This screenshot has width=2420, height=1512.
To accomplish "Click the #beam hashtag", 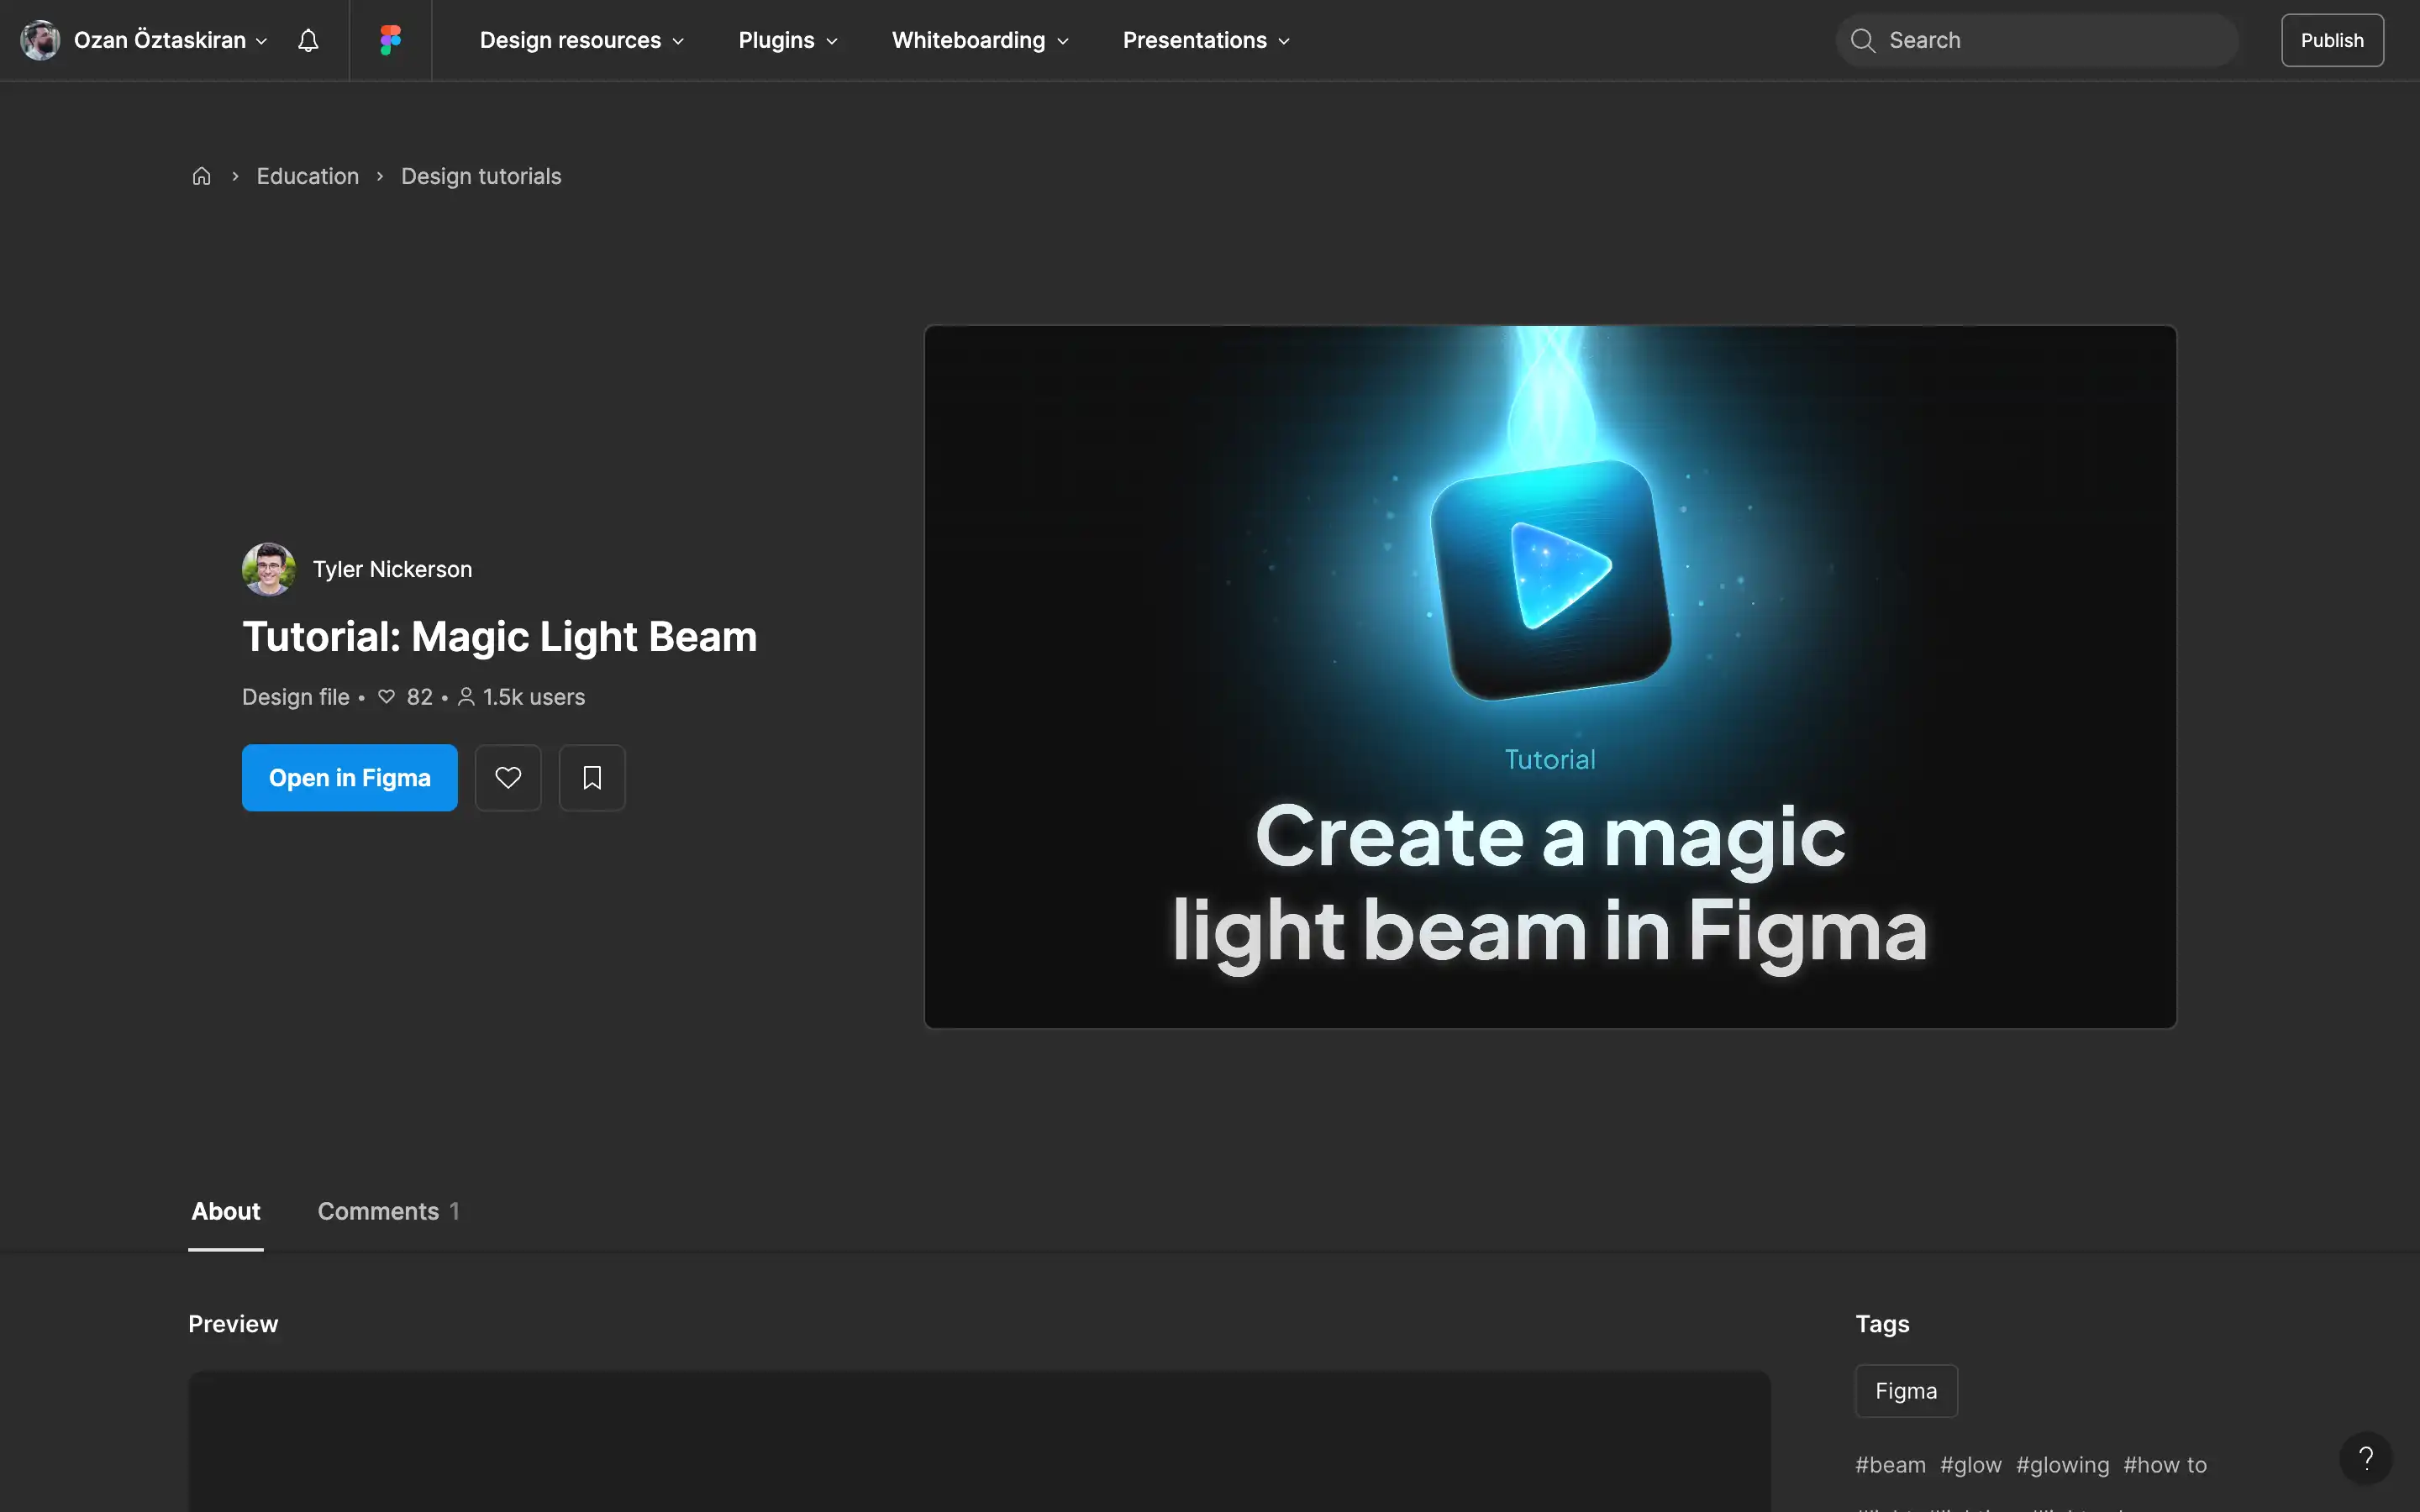I will click(x=1890, y=1465).
